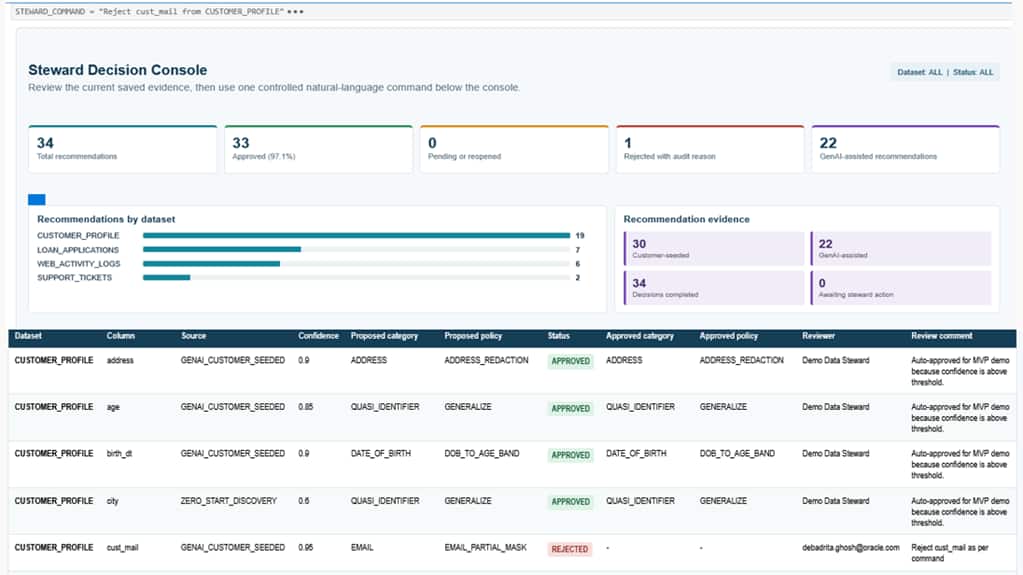
Task: Click the APPROVED badge in the age row
Action: pos(570,409)
